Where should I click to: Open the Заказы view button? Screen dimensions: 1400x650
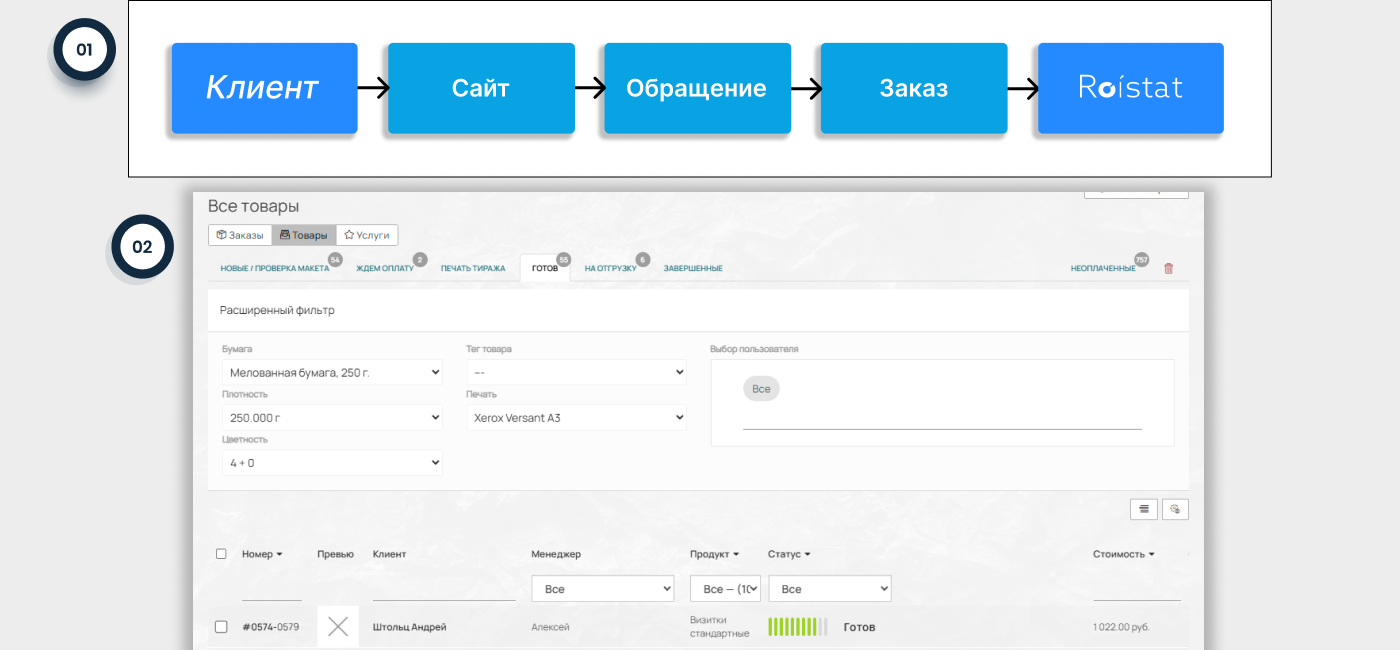[240, 235]
